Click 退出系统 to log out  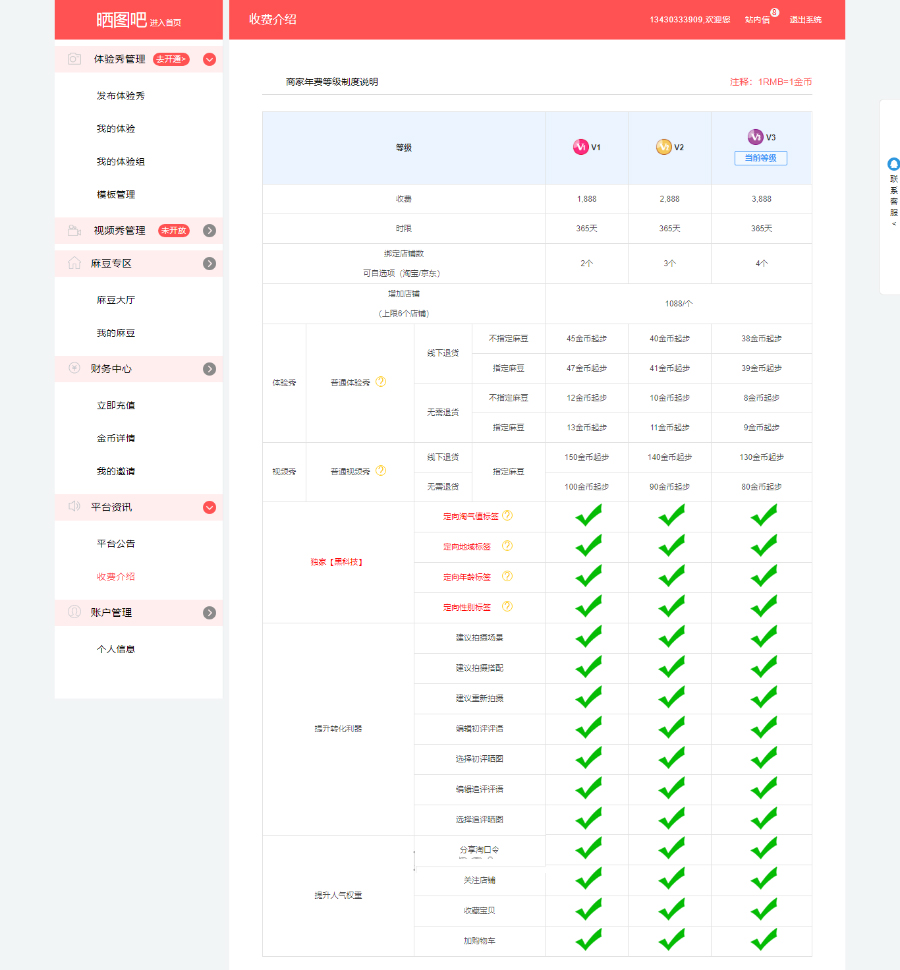pyautogui.click(x=805, y=20)
